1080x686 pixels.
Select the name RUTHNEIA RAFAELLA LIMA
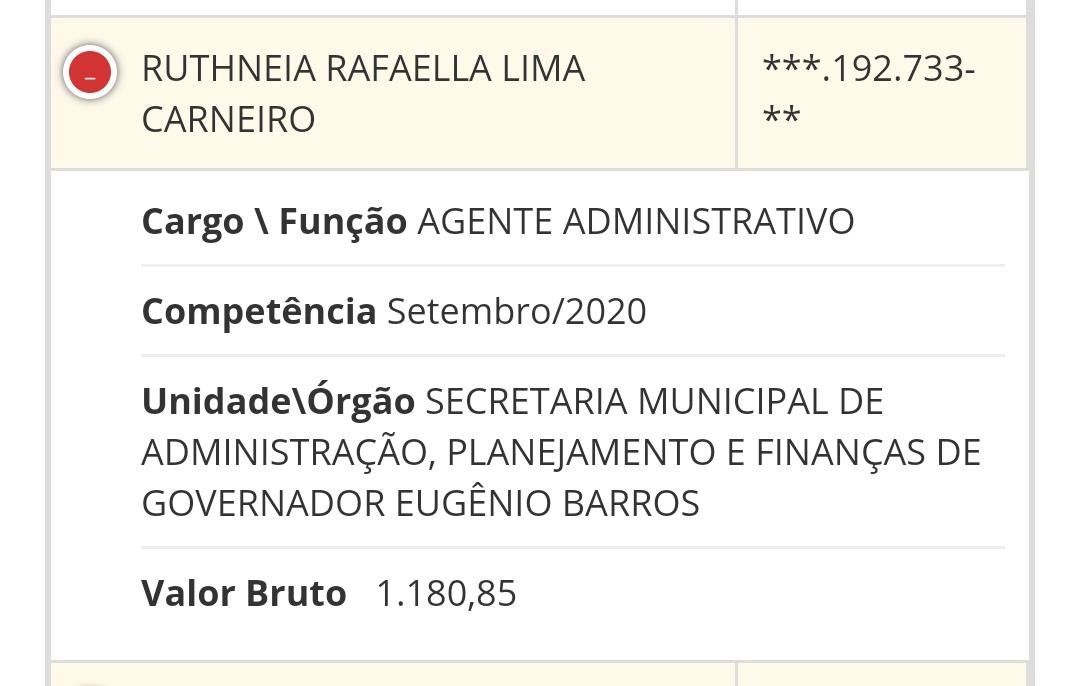point(364,69)
